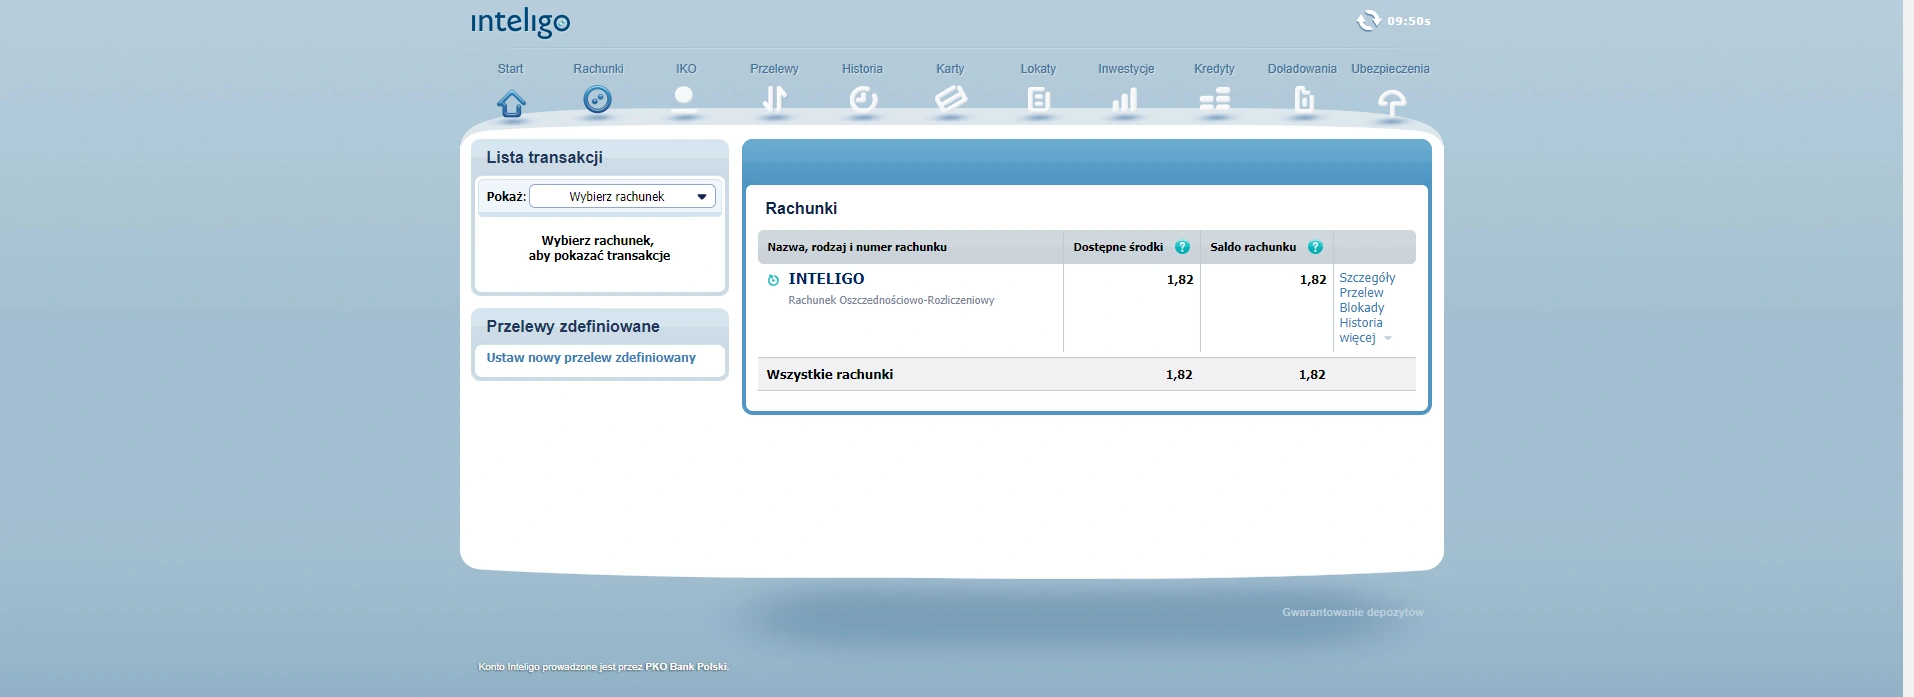This screenshot has width=1914, height=697.
Task: Select the Kredyty menu label
Action: point(1214,69)
